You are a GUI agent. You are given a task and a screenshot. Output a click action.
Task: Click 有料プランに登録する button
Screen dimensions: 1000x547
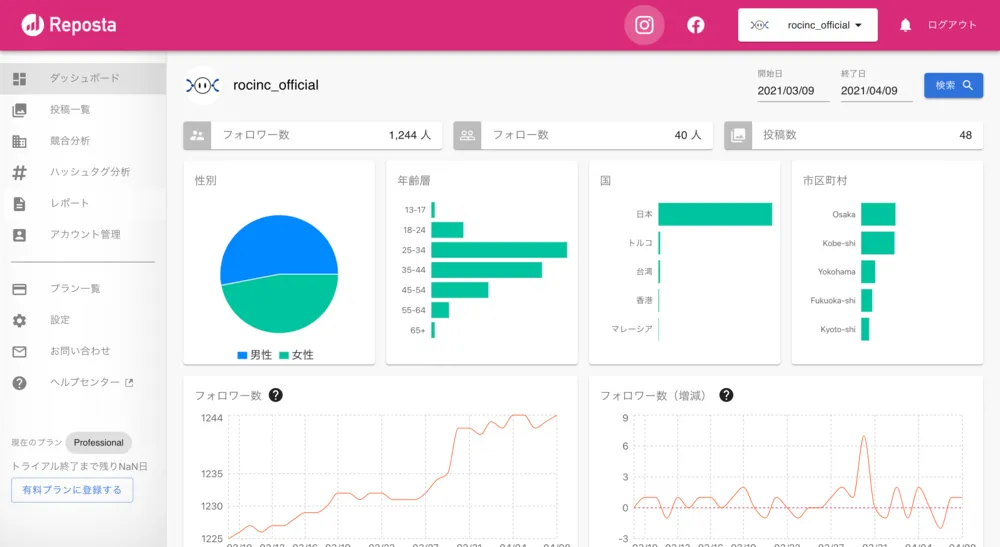(x=72, y=490)
